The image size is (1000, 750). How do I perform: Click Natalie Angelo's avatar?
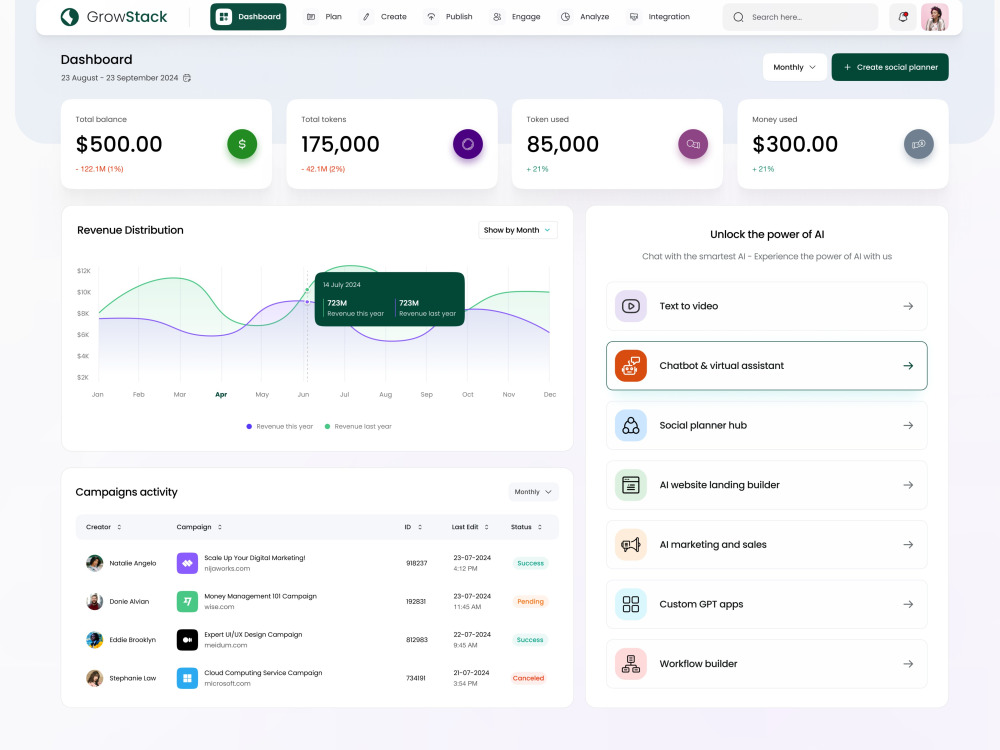94,563
